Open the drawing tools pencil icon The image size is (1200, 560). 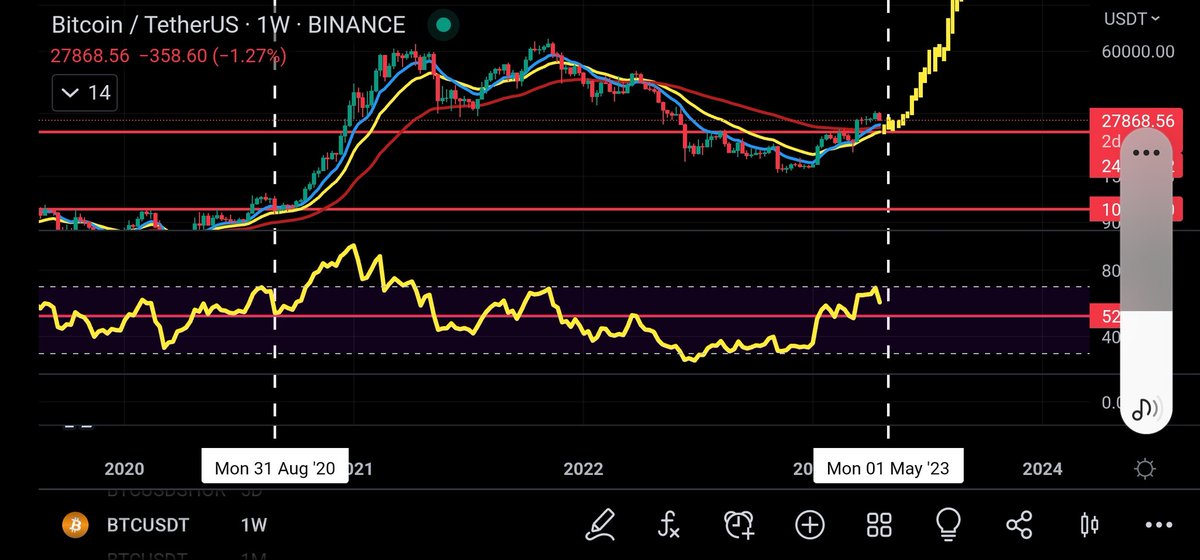[602, 523]
